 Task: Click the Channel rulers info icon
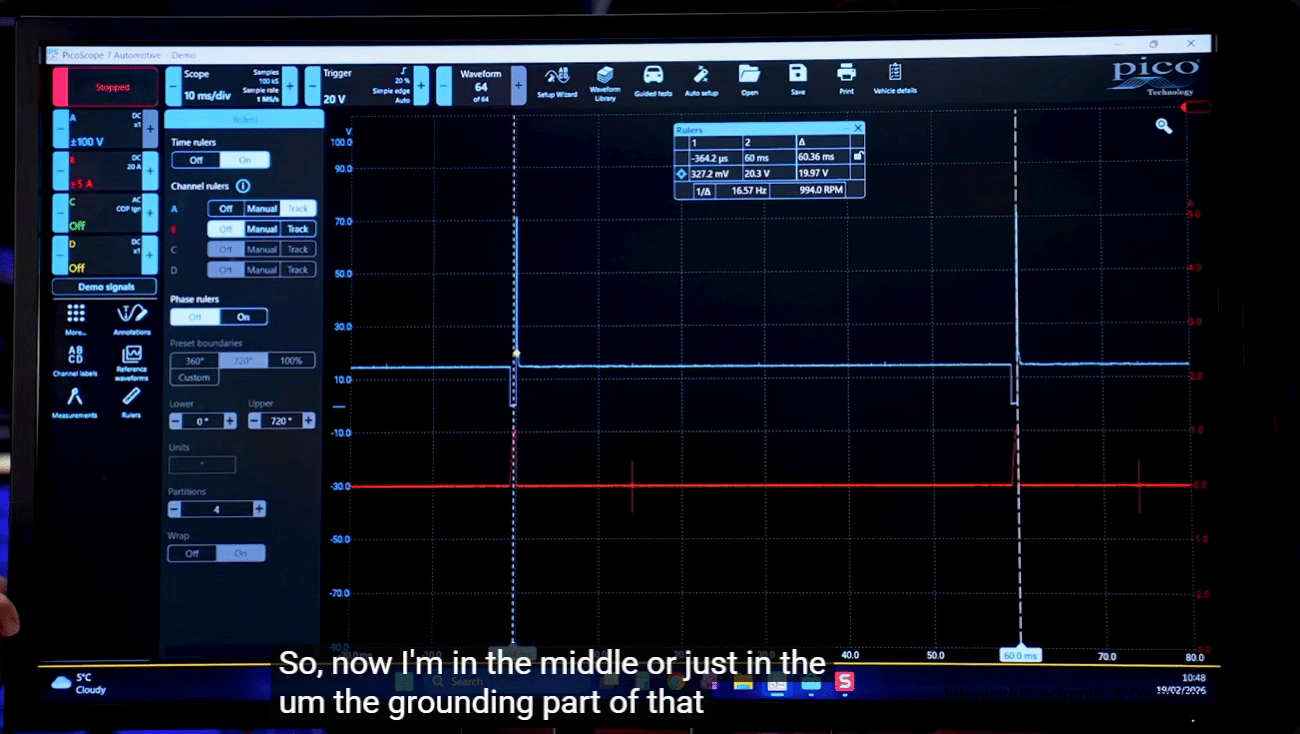243,186
